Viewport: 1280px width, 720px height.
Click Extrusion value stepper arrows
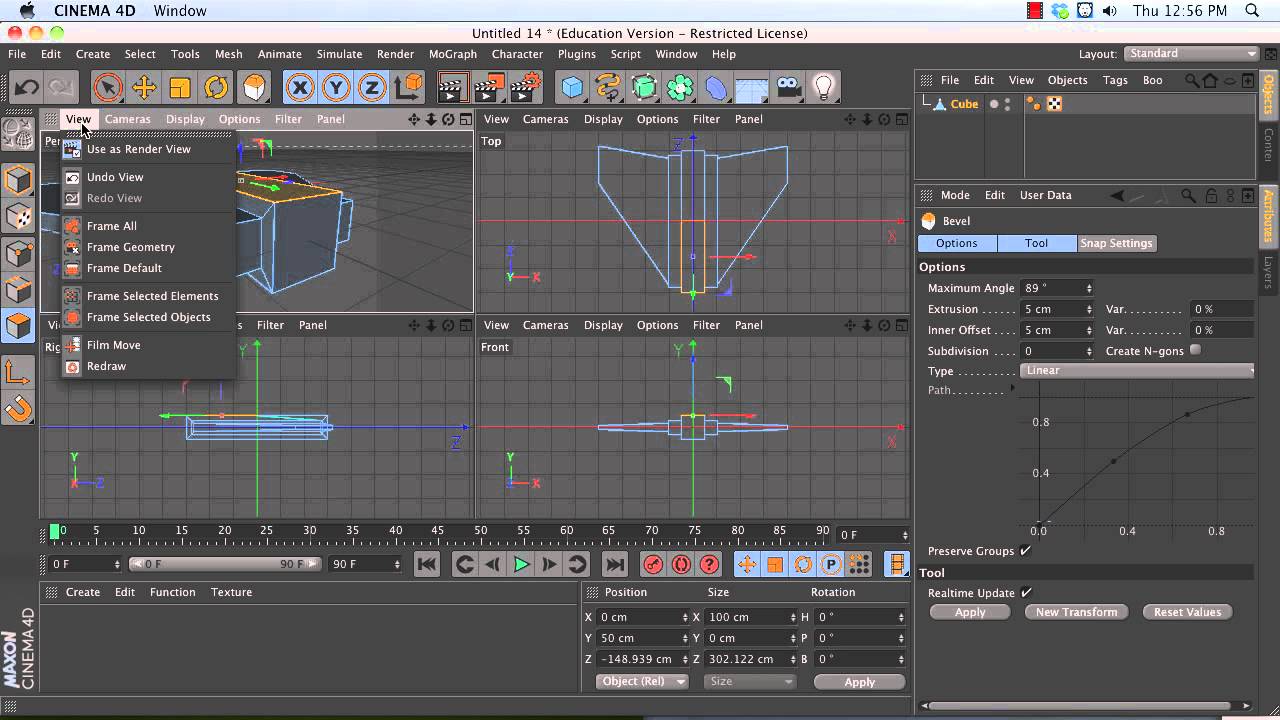(1089, 309)
